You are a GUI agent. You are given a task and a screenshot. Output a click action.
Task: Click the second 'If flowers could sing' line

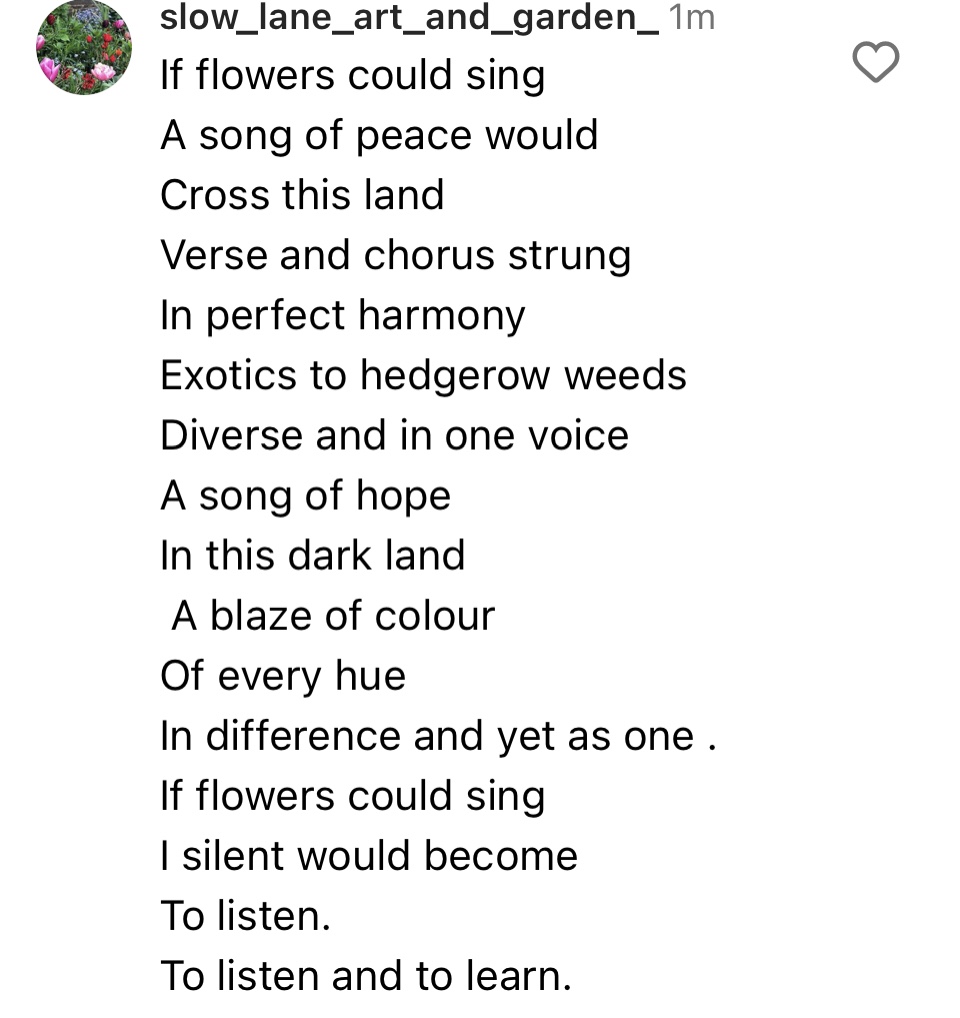(352, 796)
